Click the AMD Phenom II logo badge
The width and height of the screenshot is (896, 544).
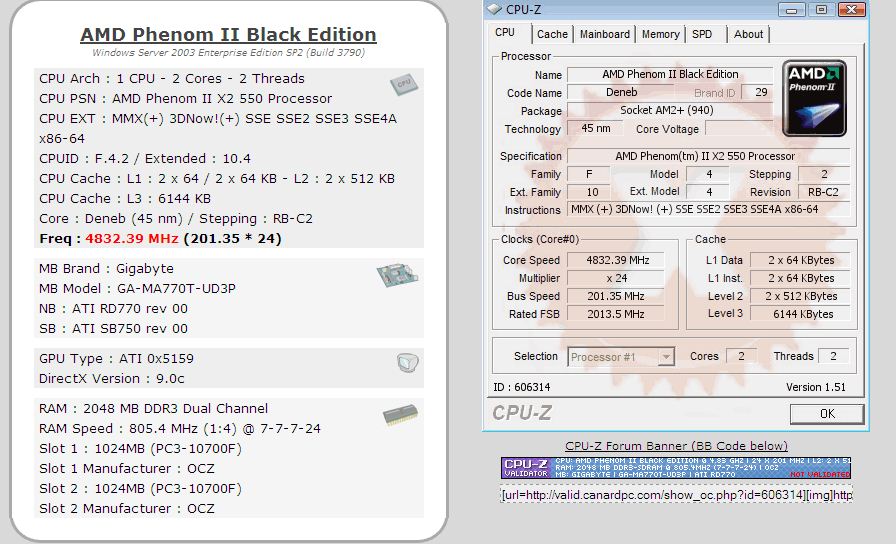pyautogui.click(x=814, y=98)
